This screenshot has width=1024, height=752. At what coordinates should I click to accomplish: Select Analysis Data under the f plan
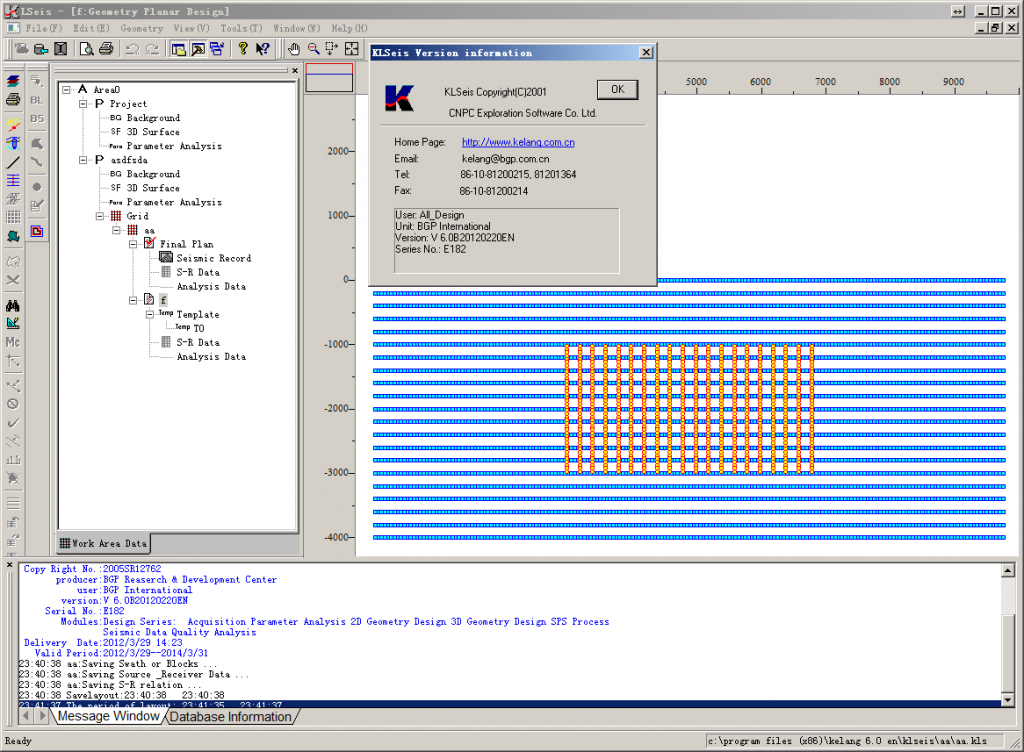click(x=211, y=356)
